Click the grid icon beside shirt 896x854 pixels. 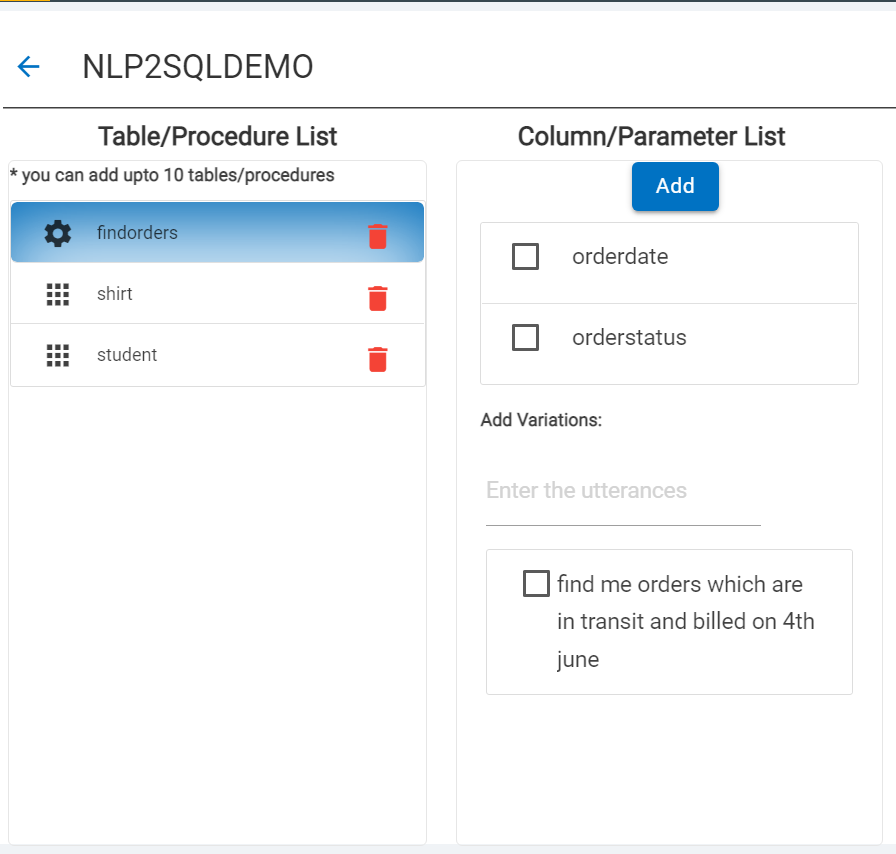58,294
